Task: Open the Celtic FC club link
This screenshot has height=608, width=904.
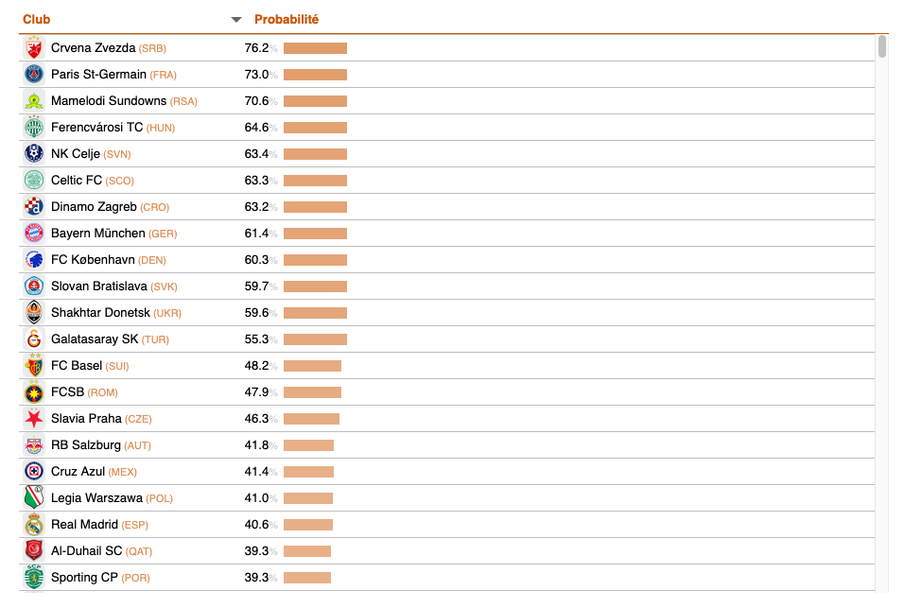Action: (76, 180)
